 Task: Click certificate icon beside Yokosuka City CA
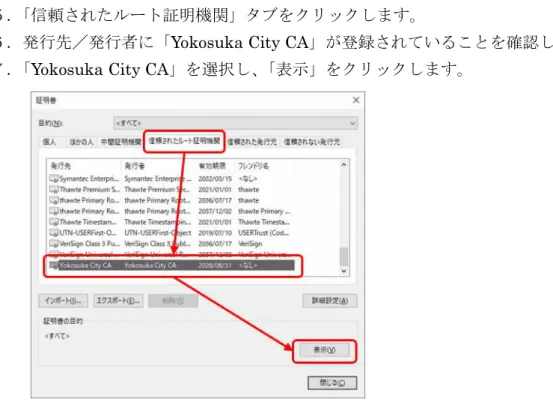pyautogui.click(x=54, y=265)
